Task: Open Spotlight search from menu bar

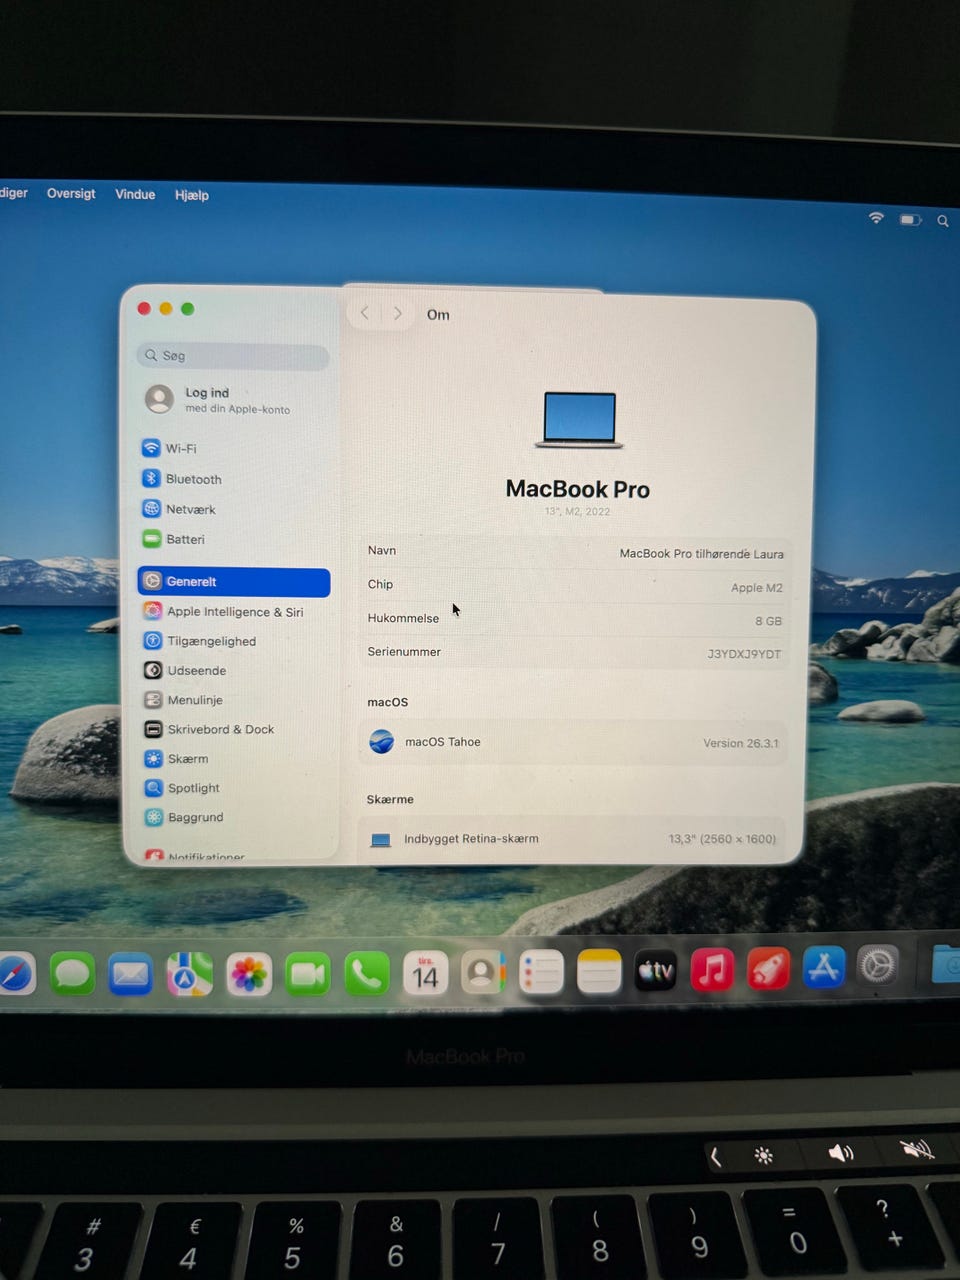Action: (943, 221)
